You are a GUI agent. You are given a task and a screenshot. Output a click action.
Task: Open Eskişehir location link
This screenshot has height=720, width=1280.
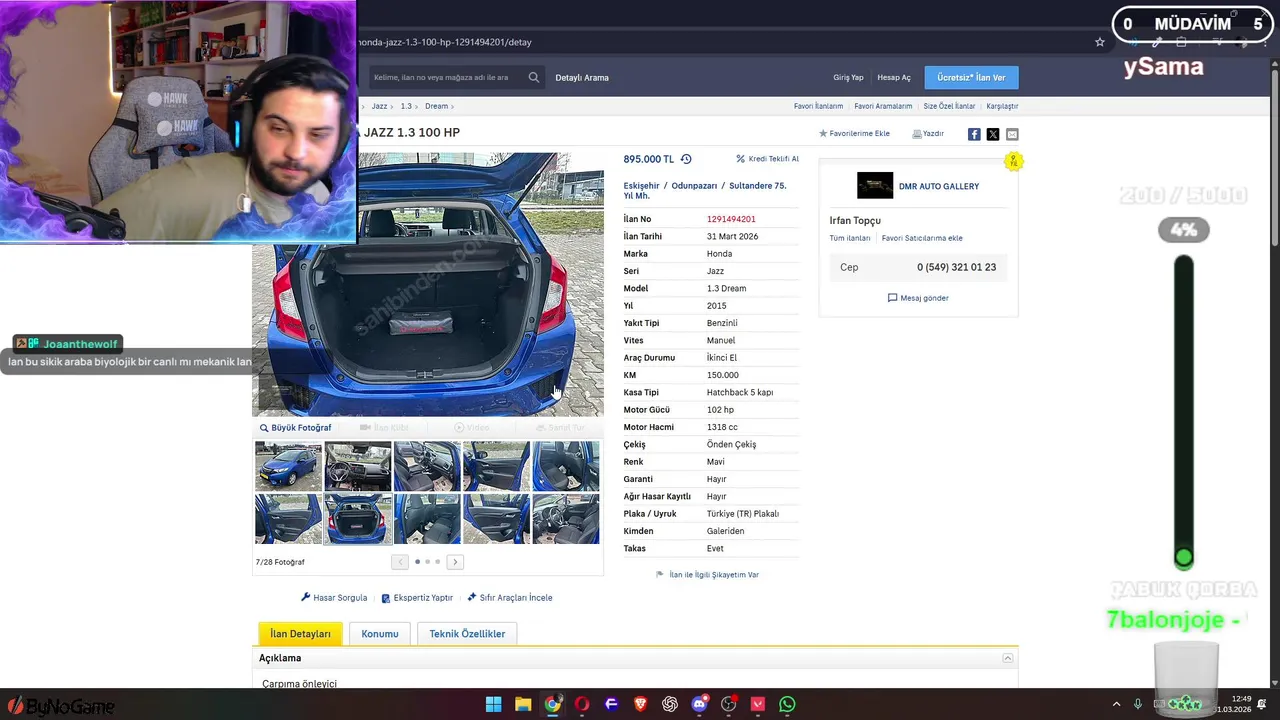point(641,186)
